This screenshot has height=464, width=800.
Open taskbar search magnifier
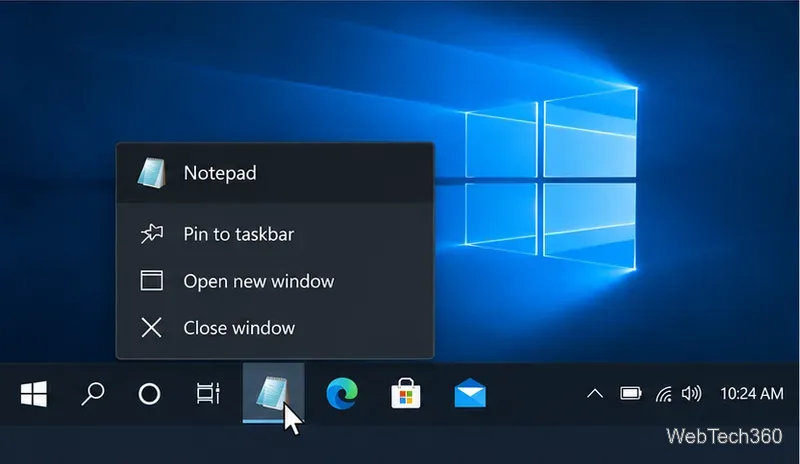click(x=92, y=394)
